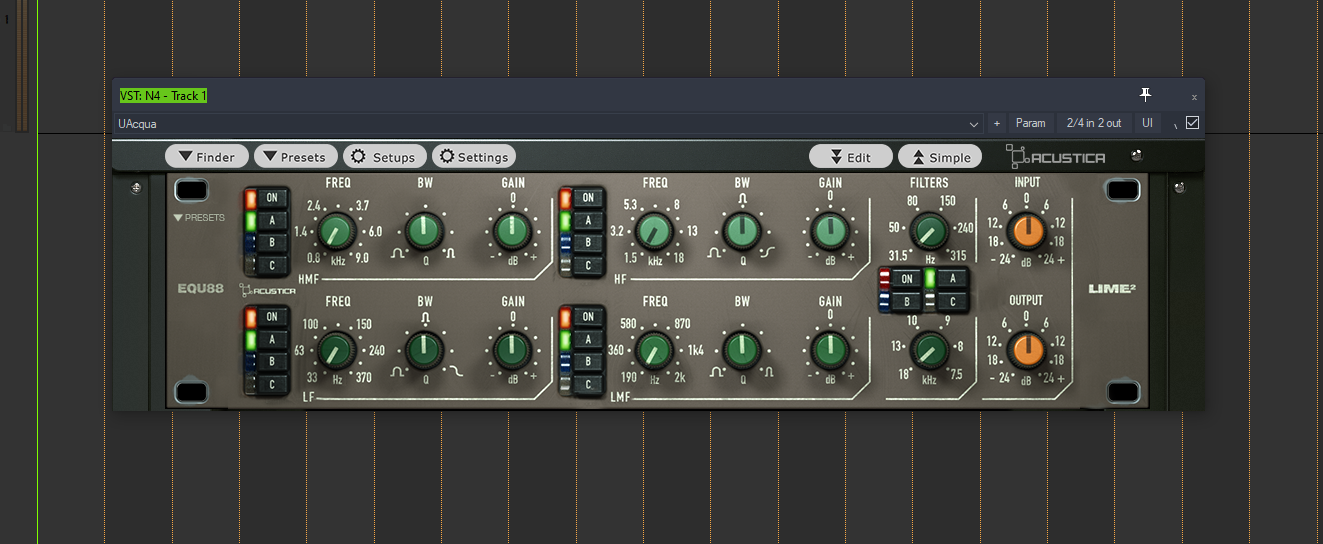
Task: Open the Setups menu
Action: [385, 157]
